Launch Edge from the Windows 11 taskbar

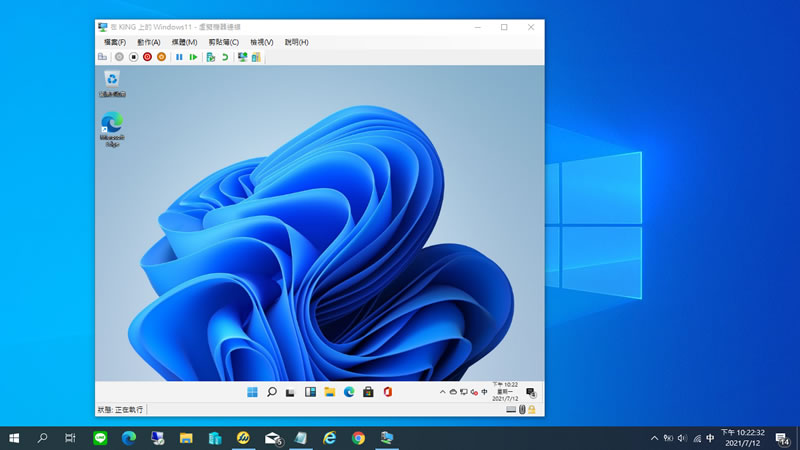tap(349, 392)
